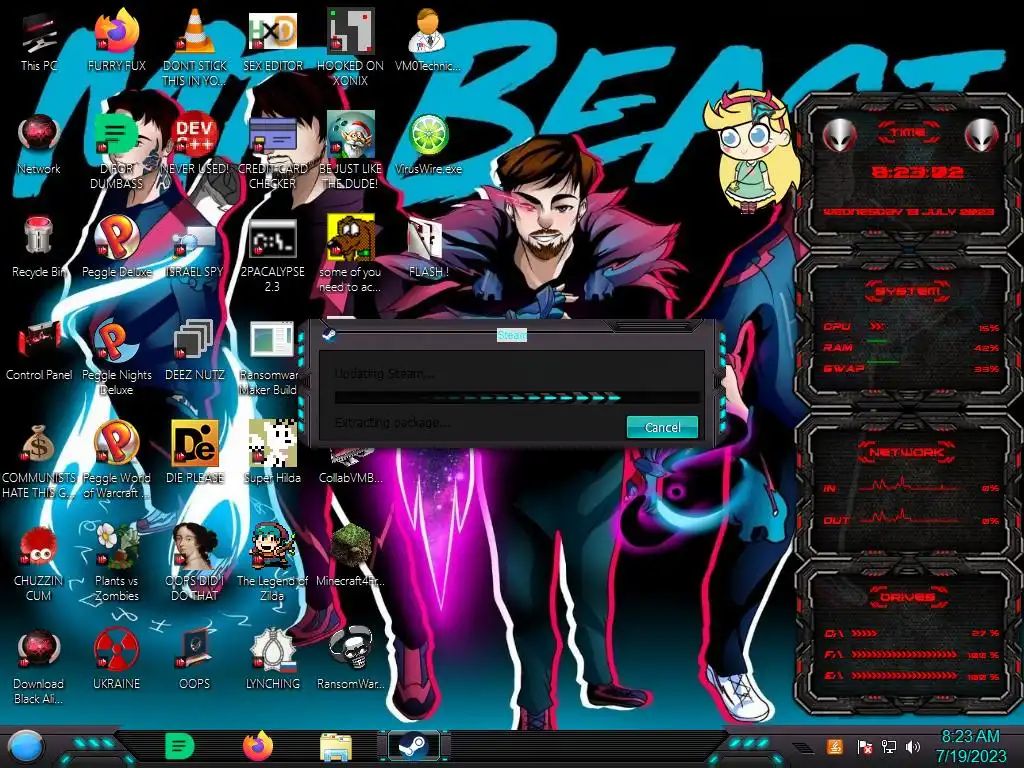This screenshot has width=1024, height=768.
Task: Click the Steam update progress bar
Action: tap(516, 397)
